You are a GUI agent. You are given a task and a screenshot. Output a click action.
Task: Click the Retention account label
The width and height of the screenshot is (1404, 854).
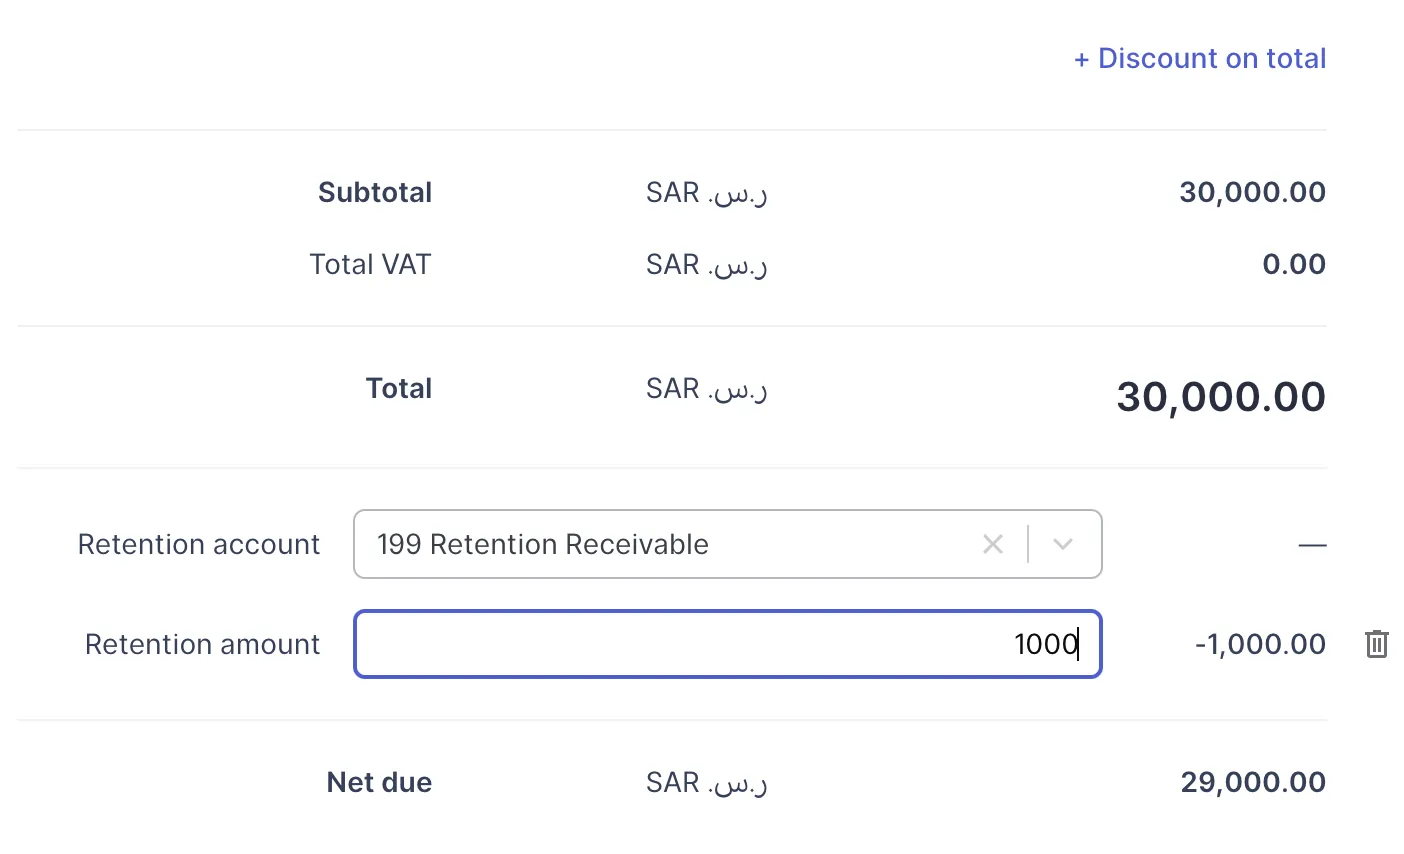[198, 544]
